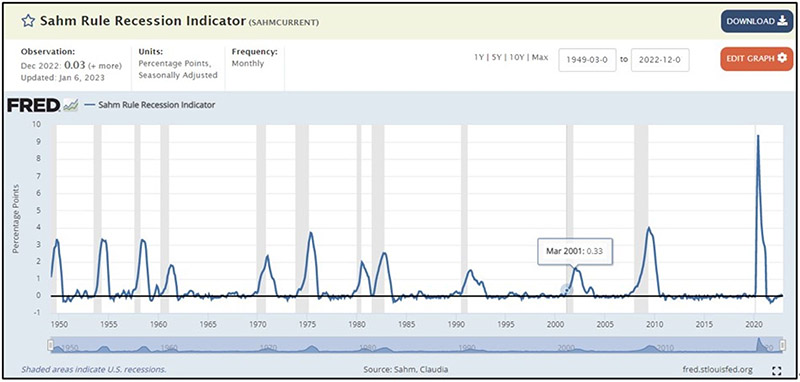
Task: Click the start date field 1949-03-0
Action: (x=588, y=60)
